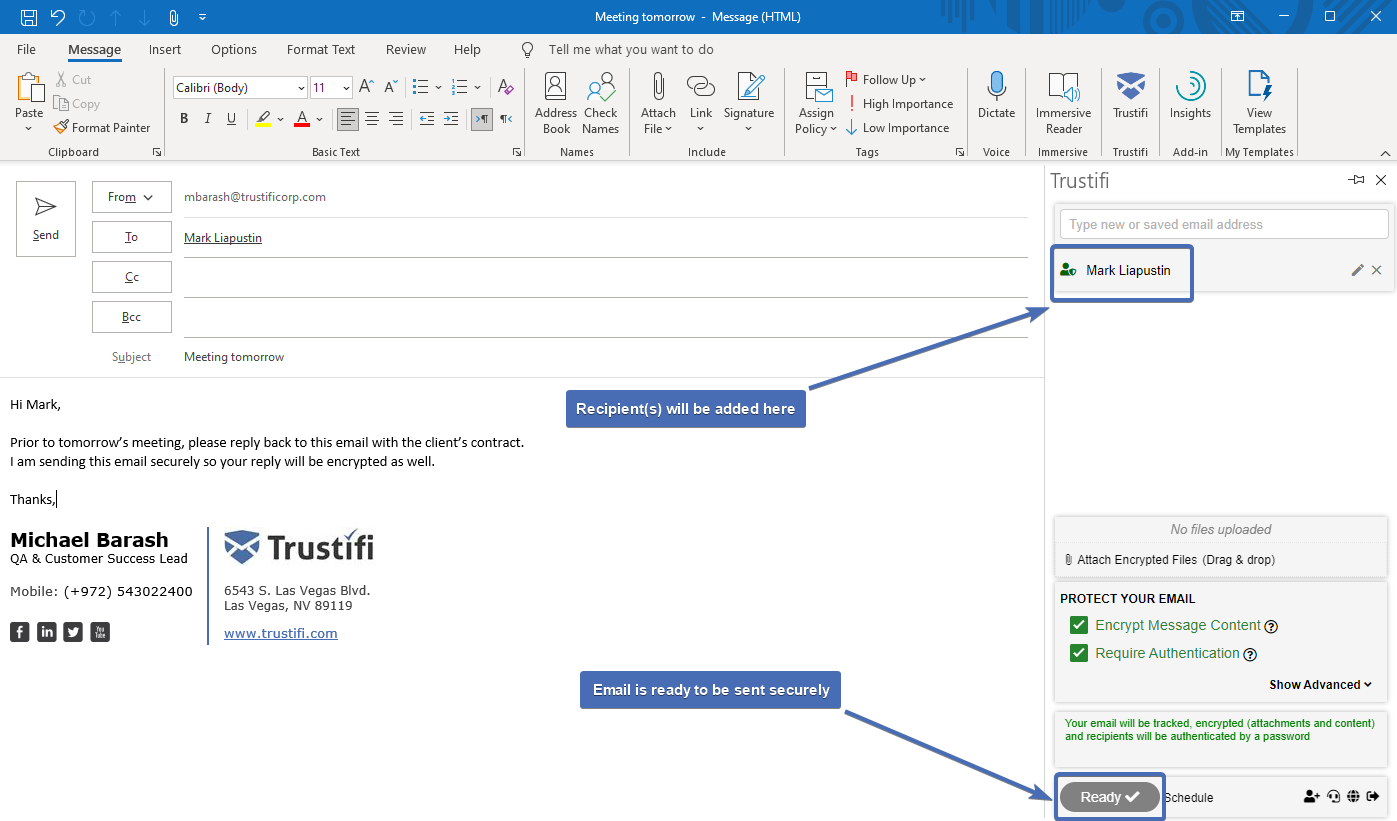The image size is (1397, 821).
Task: Click the Bcc button
Action: [131, 317]
